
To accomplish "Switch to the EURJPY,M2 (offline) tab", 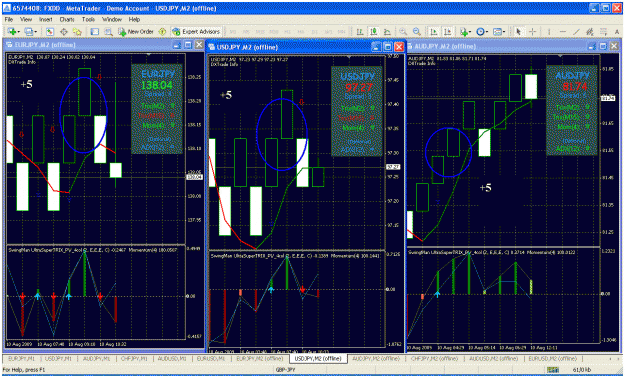I will [x=259, y=359].
